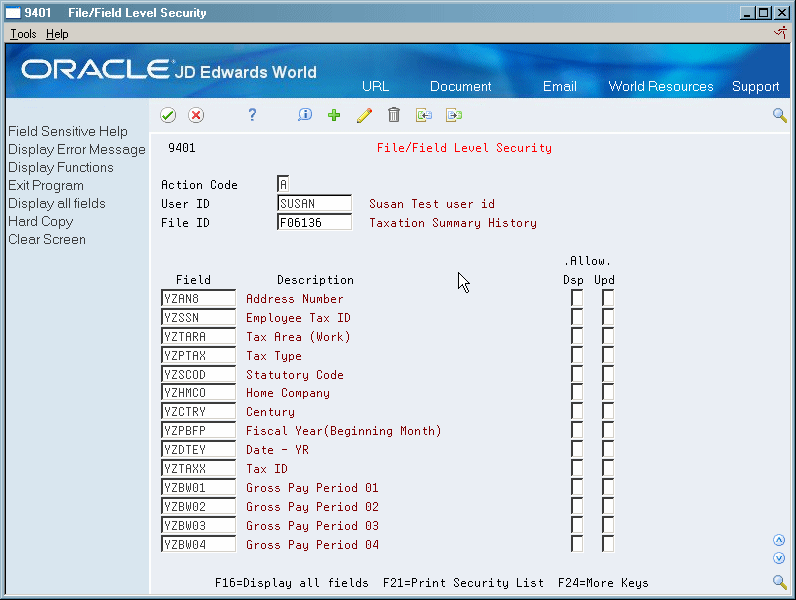
Task: Click the yellow pencil edit icon
Action: point(364,115)
